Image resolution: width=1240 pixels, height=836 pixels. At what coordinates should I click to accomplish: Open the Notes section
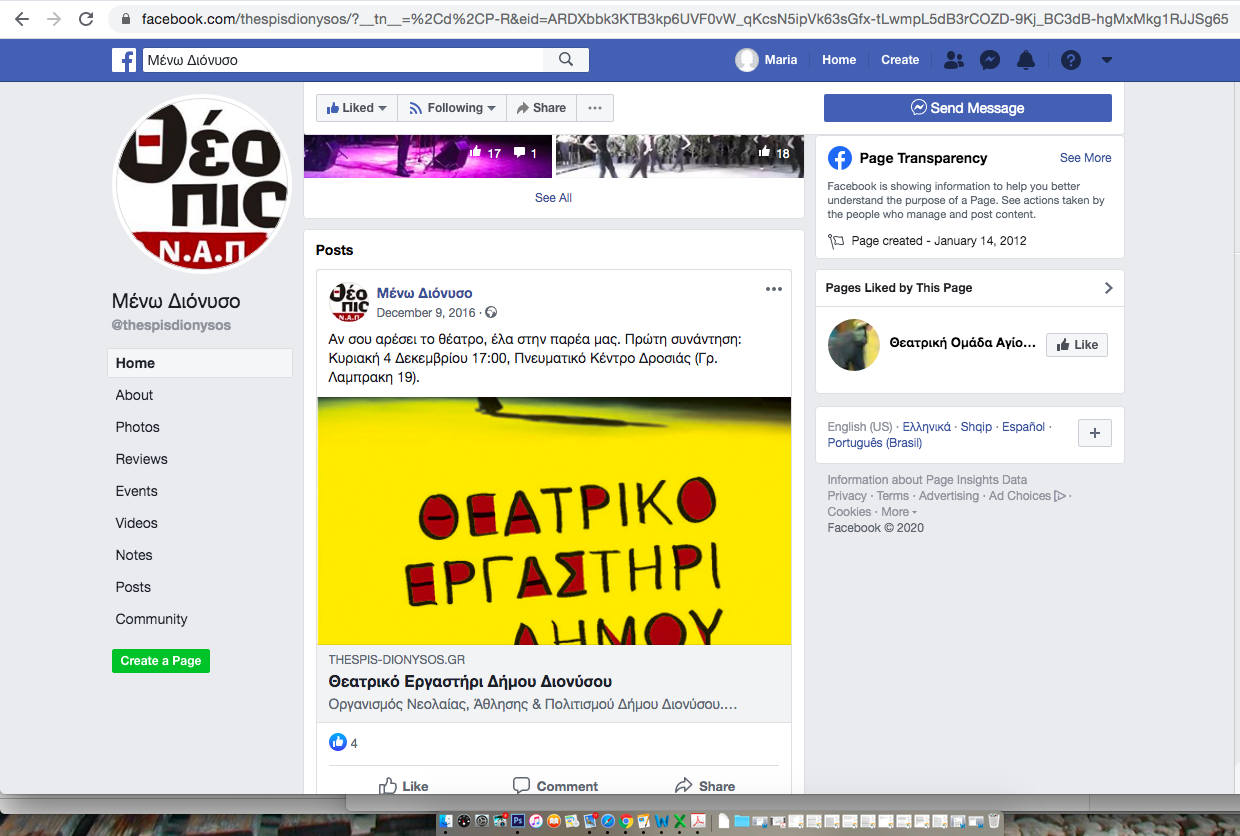click(134, 555)
